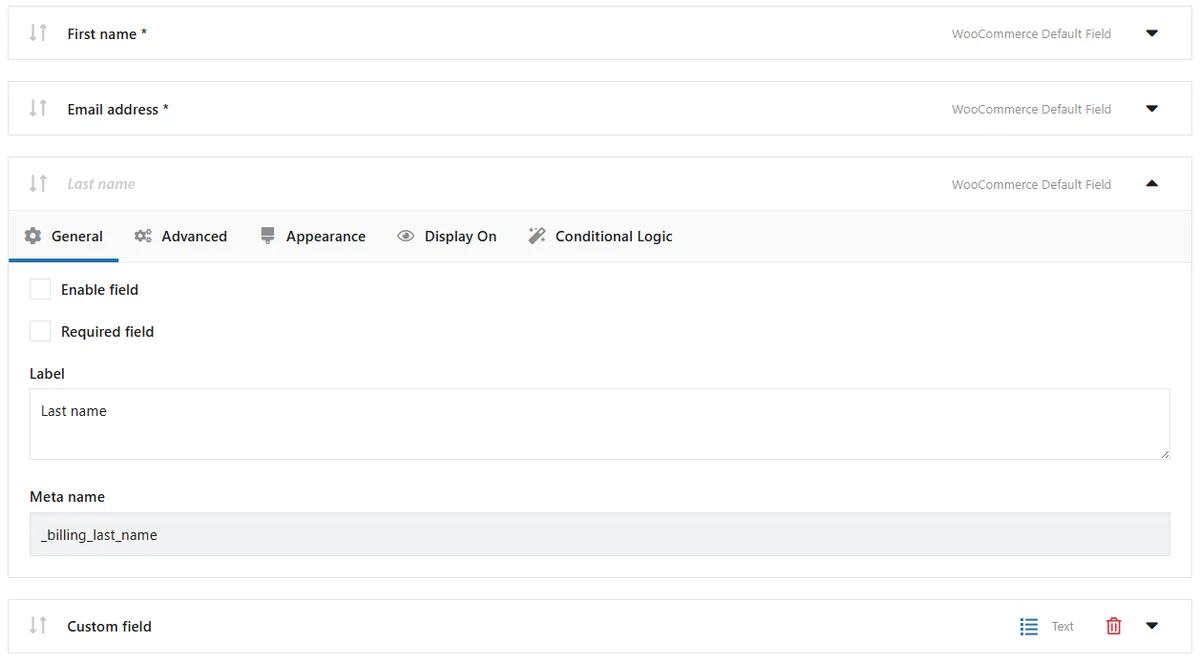The image size is (1200, 663).
Task: Click the Required field label text
Action: 107,332
